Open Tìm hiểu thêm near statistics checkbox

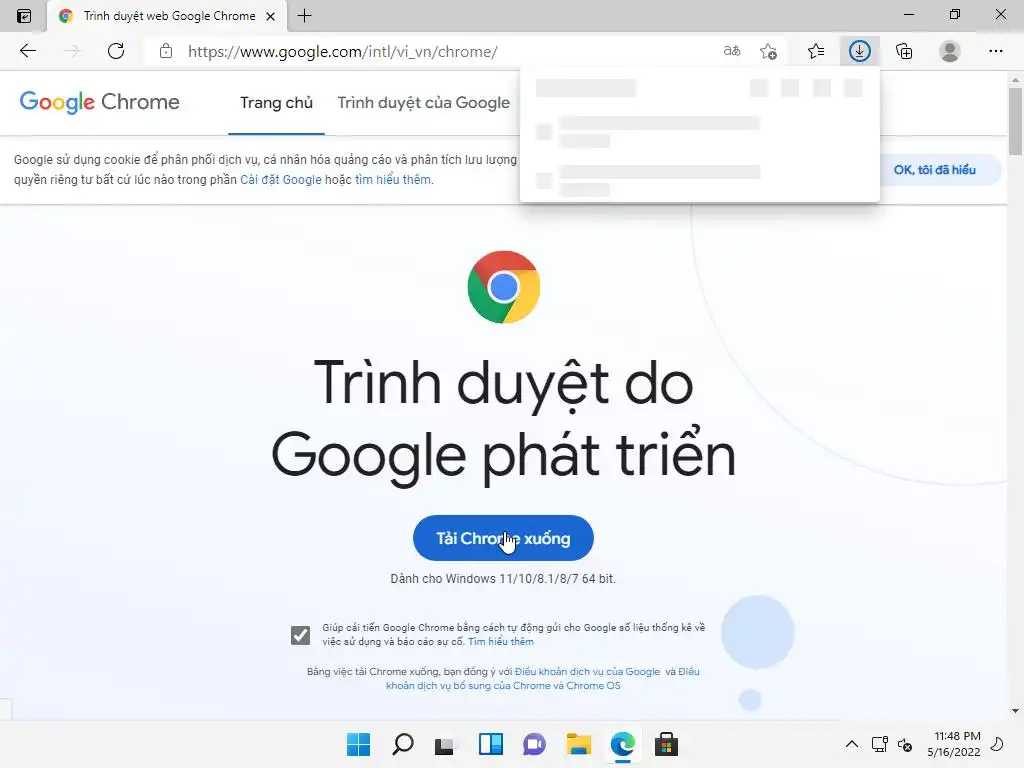click(501, 642)
